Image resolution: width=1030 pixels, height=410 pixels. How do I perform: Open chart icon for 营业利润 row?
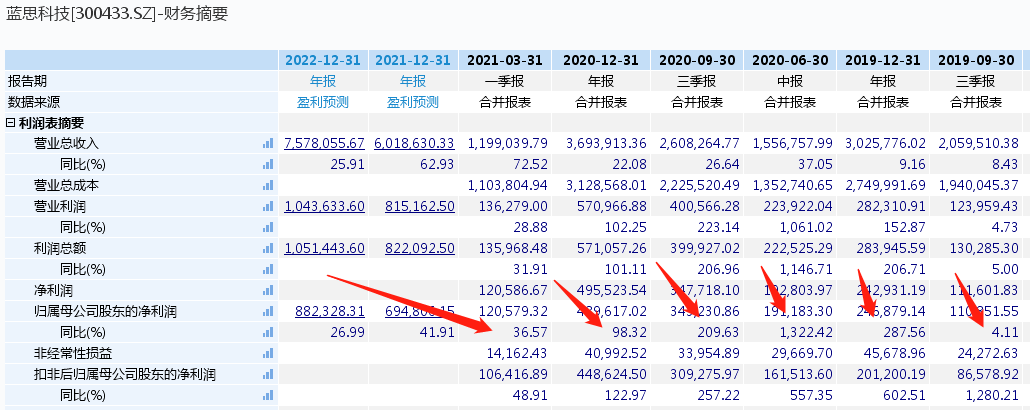tap(267, 206)
